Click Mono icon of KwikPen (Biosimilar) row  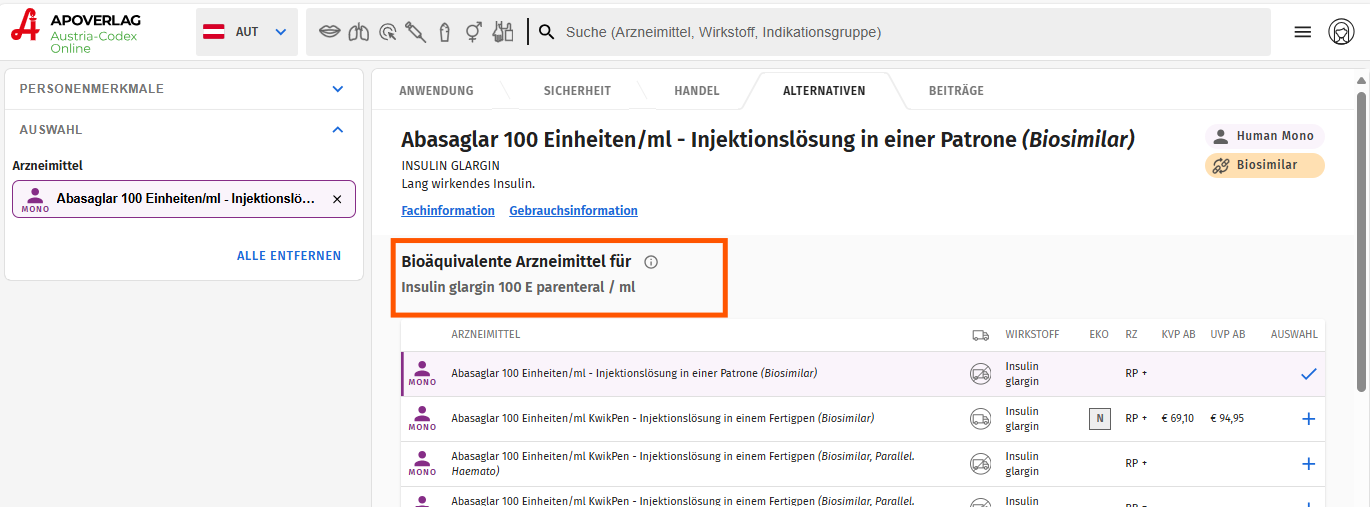click(422, 419)
